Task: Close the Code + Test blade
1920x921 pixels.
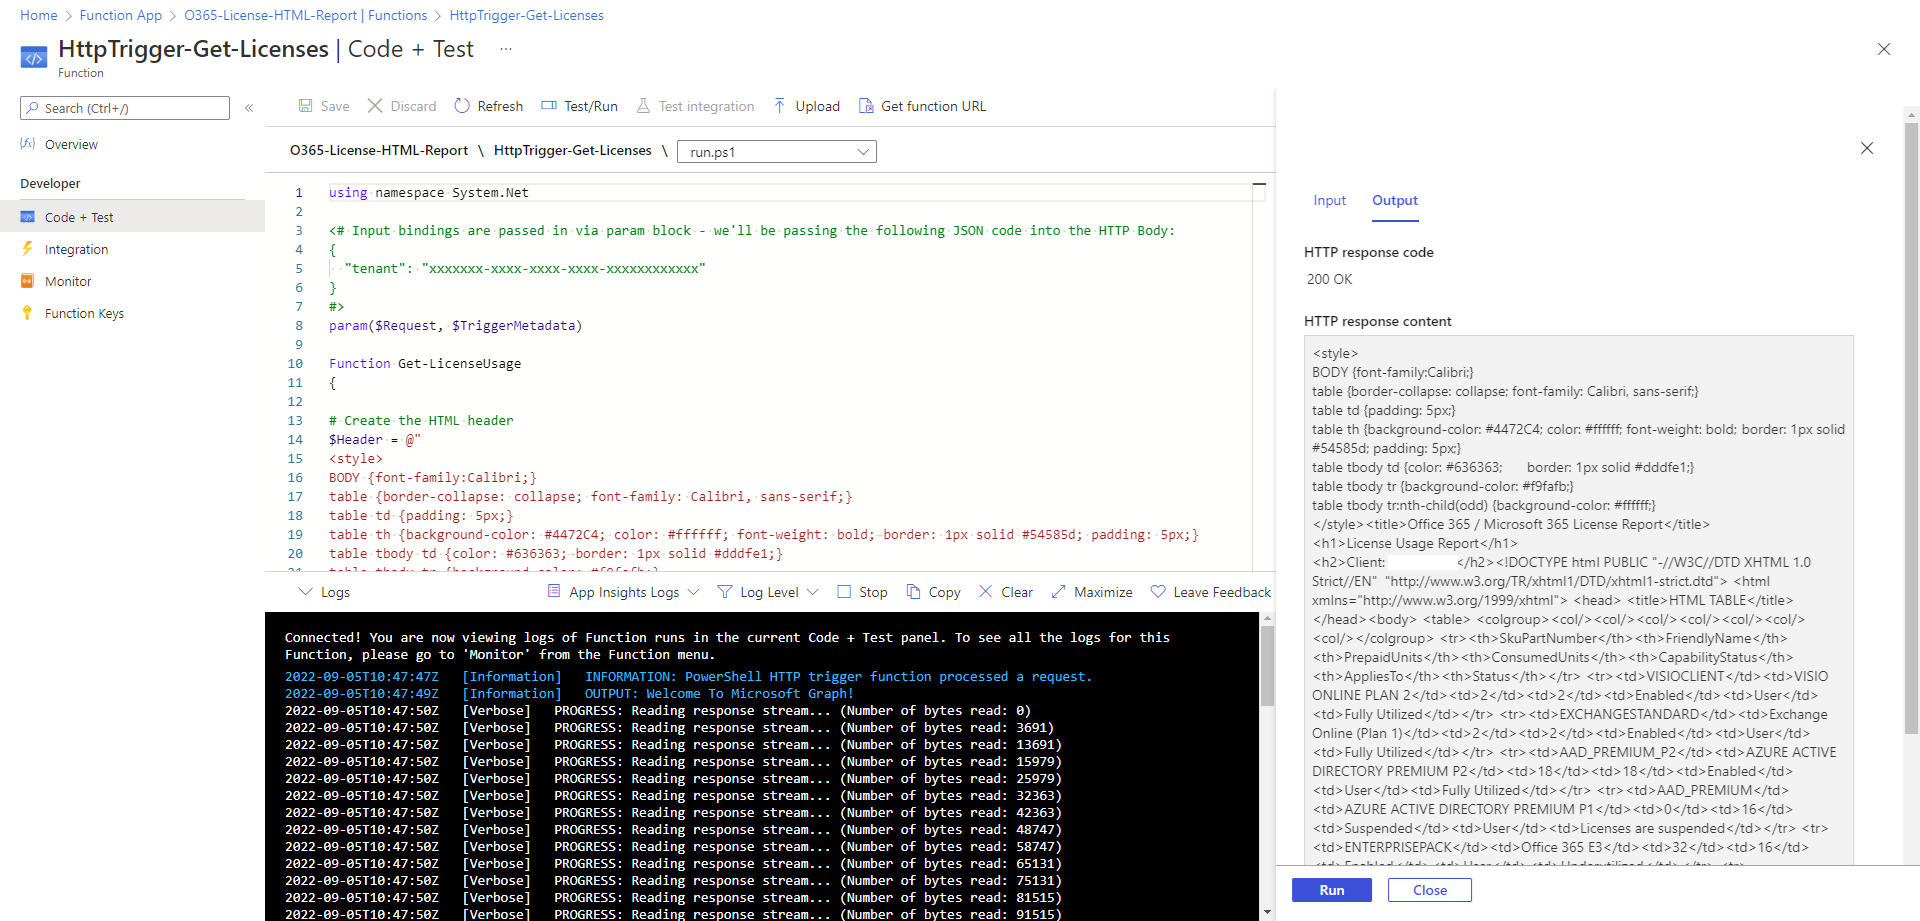Action: click(1884, 49)
